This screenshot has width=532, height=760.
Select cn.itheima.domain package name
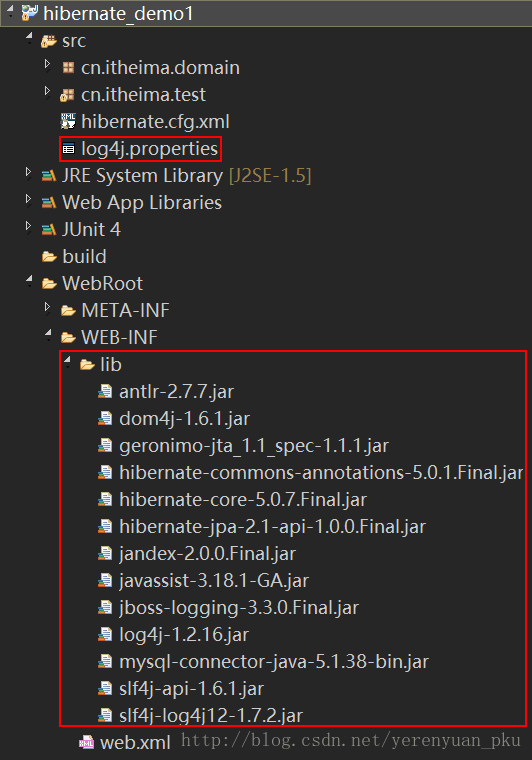[x=160, y=68]
